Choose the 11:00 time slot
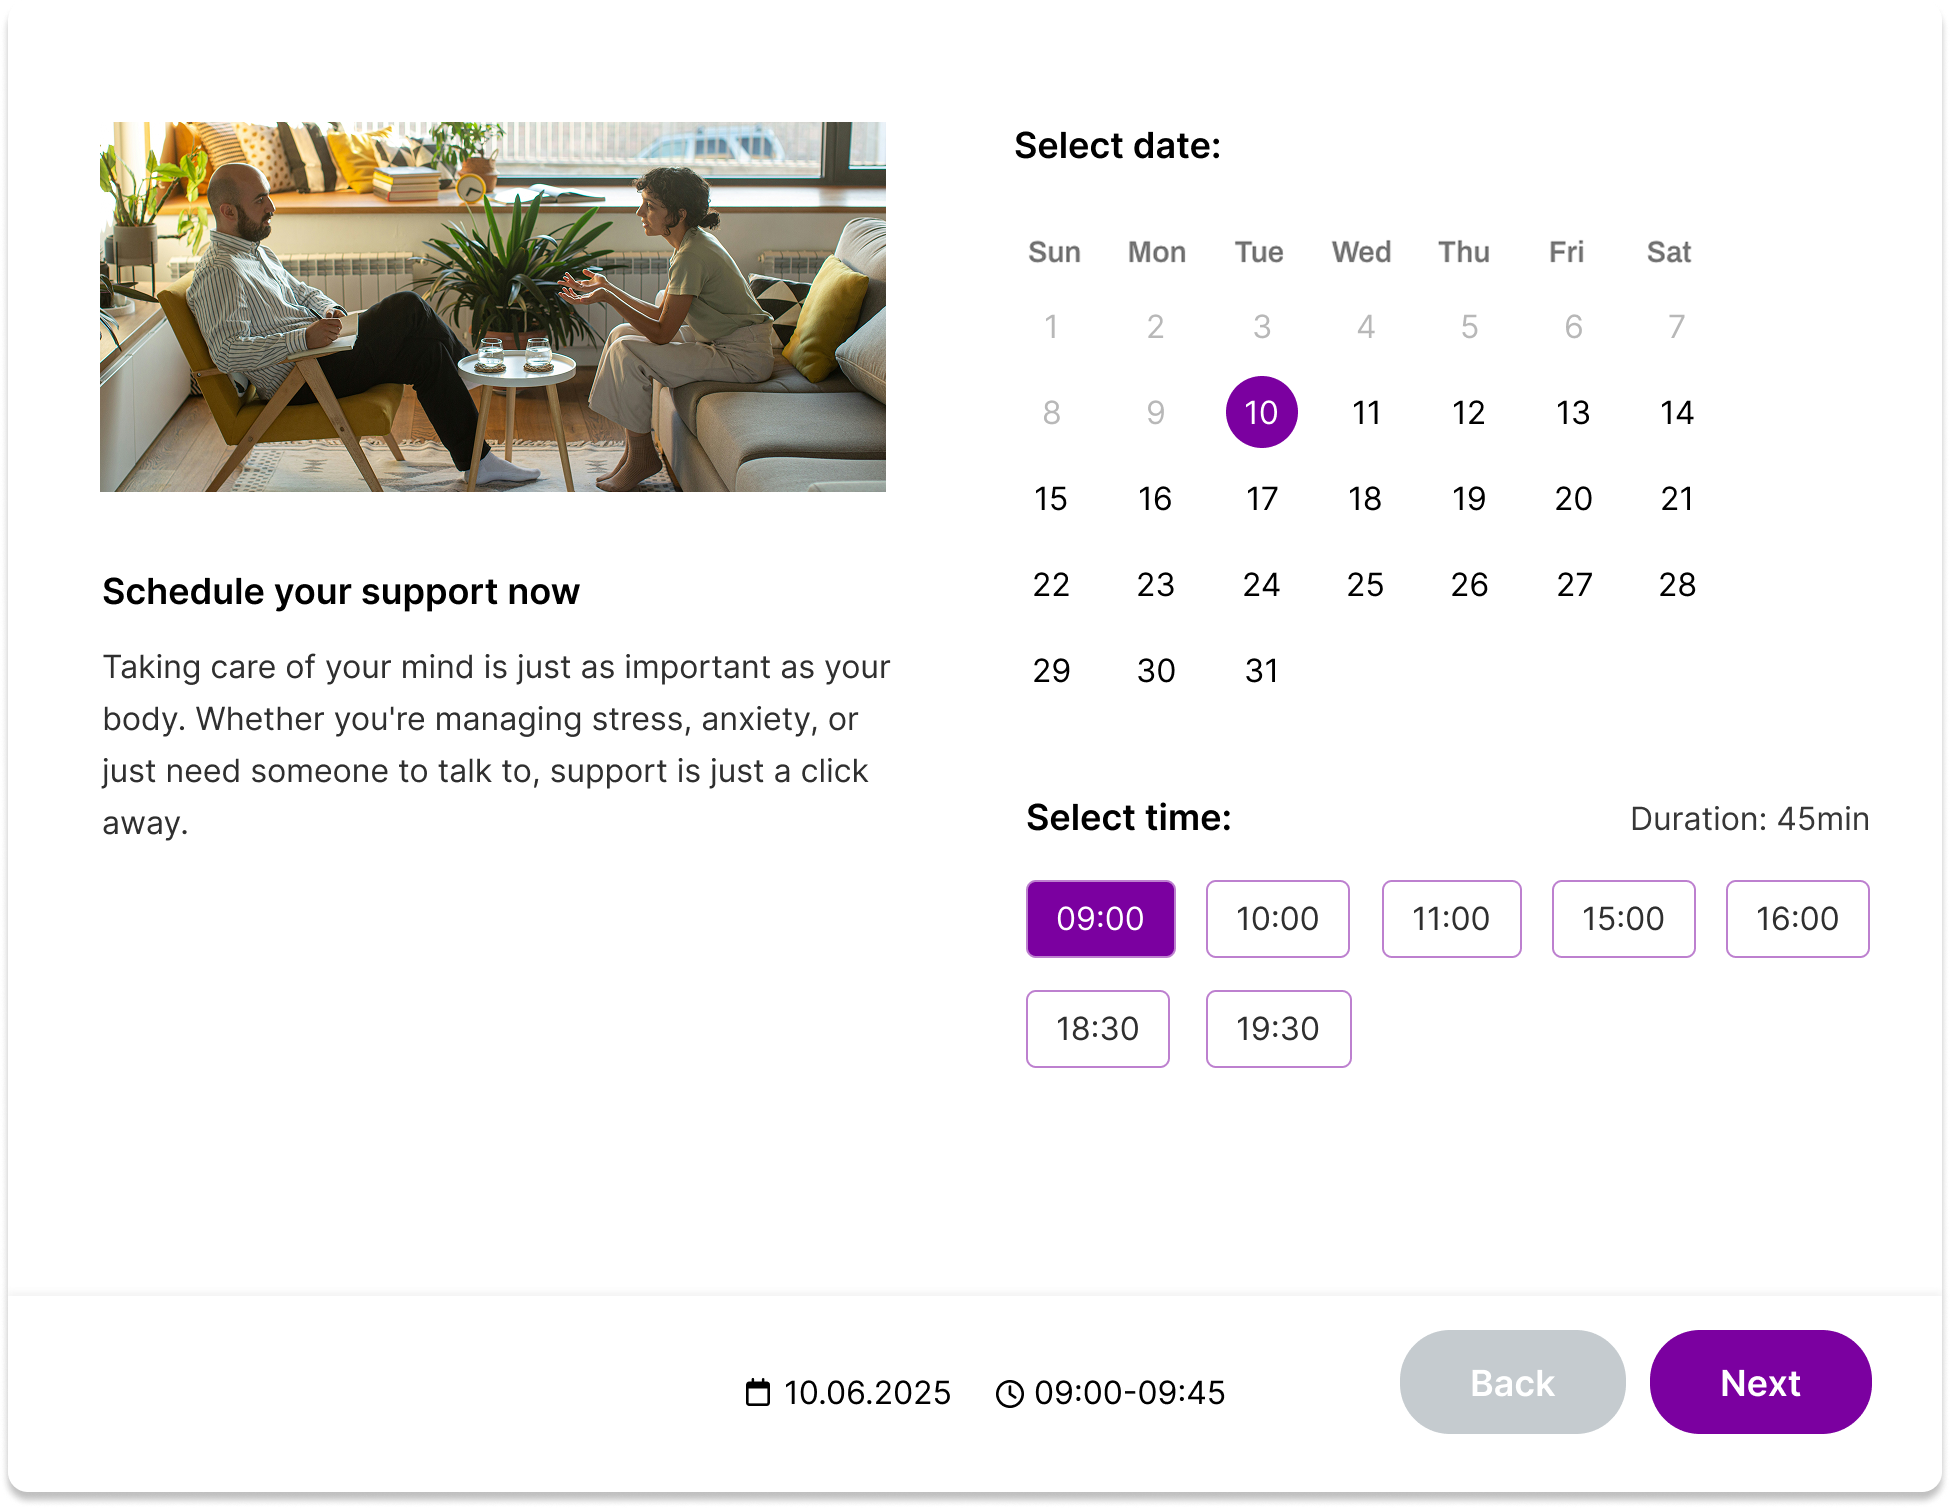Screen dimensions: 1950x1508 [x=1451, y=918]
